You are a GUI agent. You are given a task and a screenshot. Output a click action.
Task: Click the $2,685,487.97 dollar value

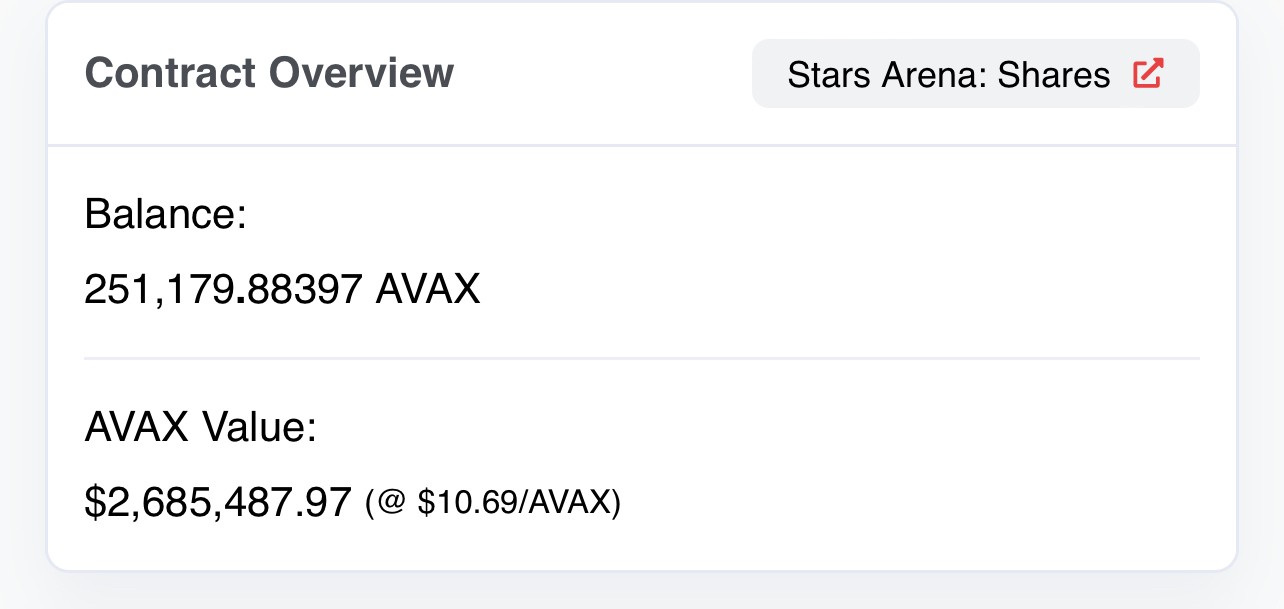click(218, 502)
